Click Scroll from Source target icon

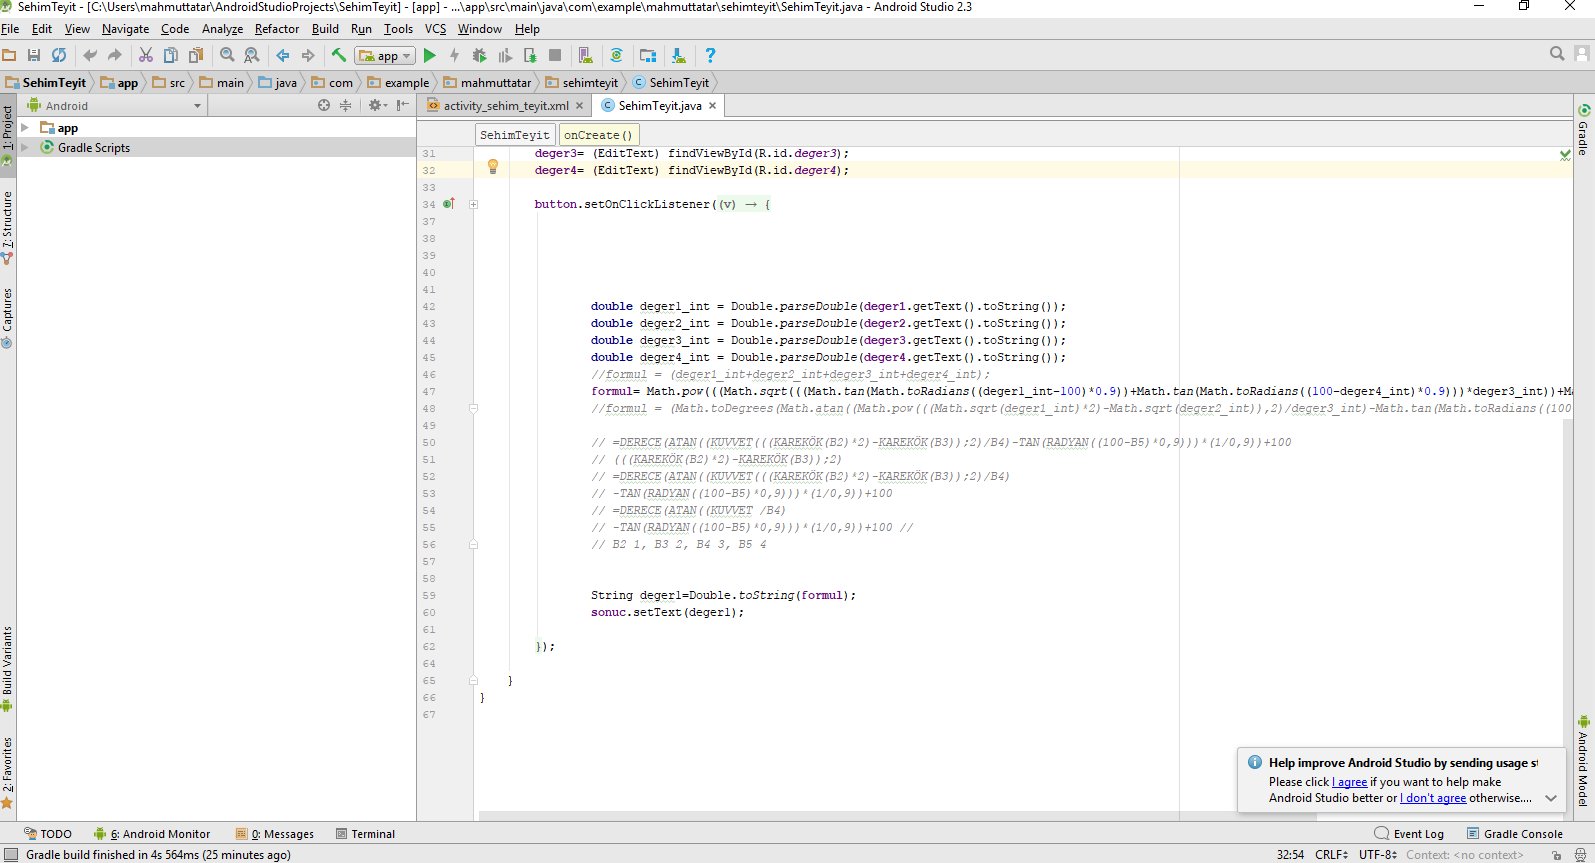(x=324, y=105)
